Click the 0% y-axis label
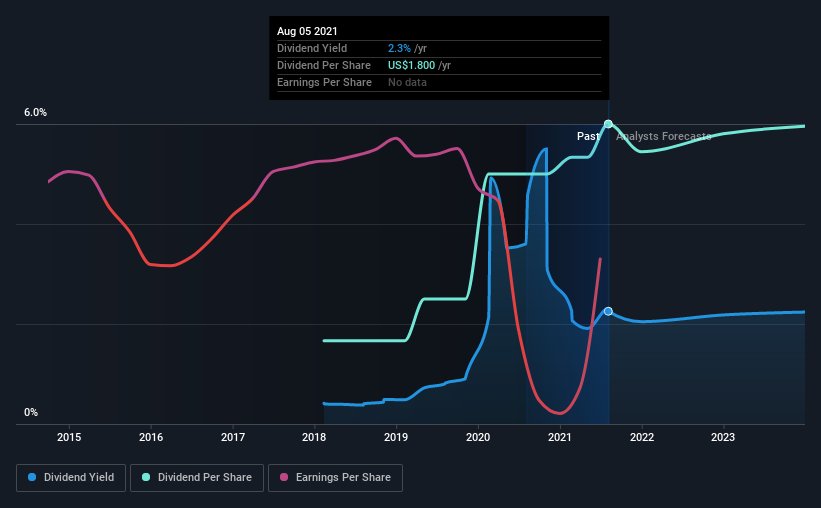821x508 pixels. pos(31,413)
